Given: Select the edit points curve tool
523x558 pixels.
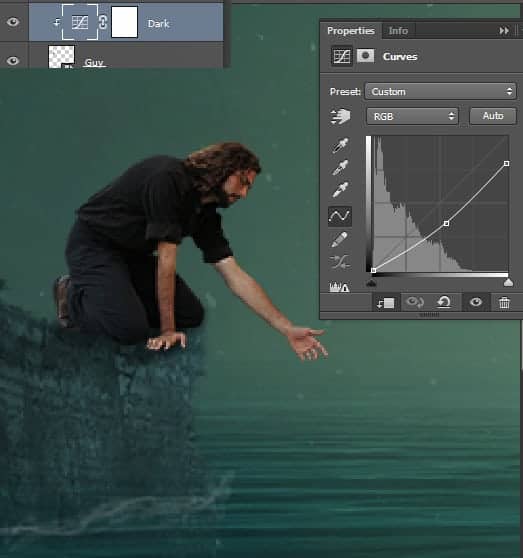Looking at the screenshot, I should pyautogui.click(x=340, y=216).
